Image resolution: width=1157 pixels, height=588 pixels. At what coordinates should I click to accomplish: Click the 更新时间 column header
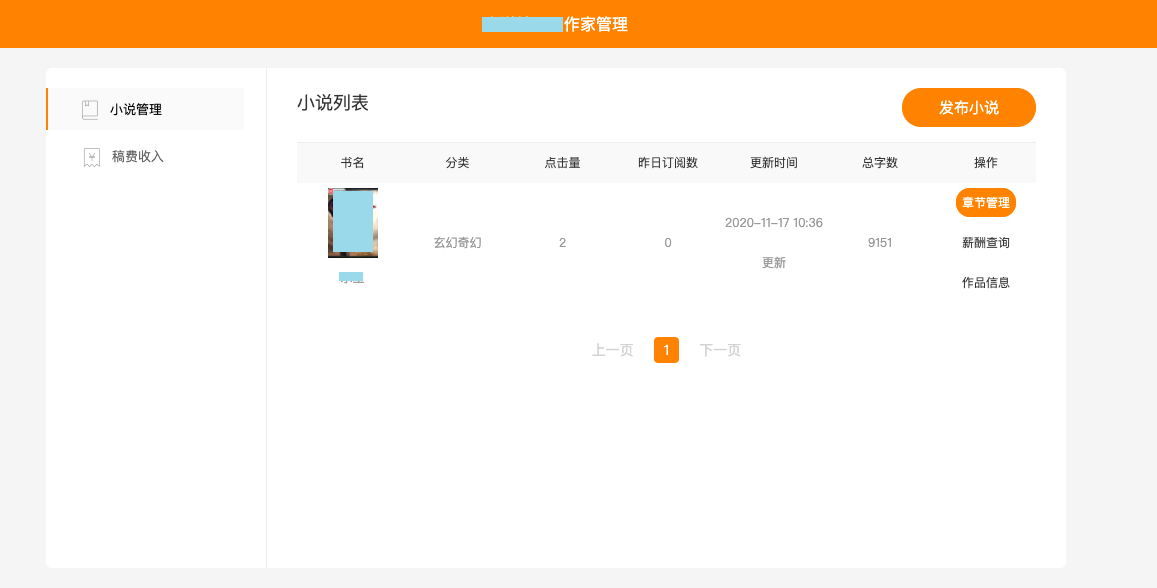point(773,163)
